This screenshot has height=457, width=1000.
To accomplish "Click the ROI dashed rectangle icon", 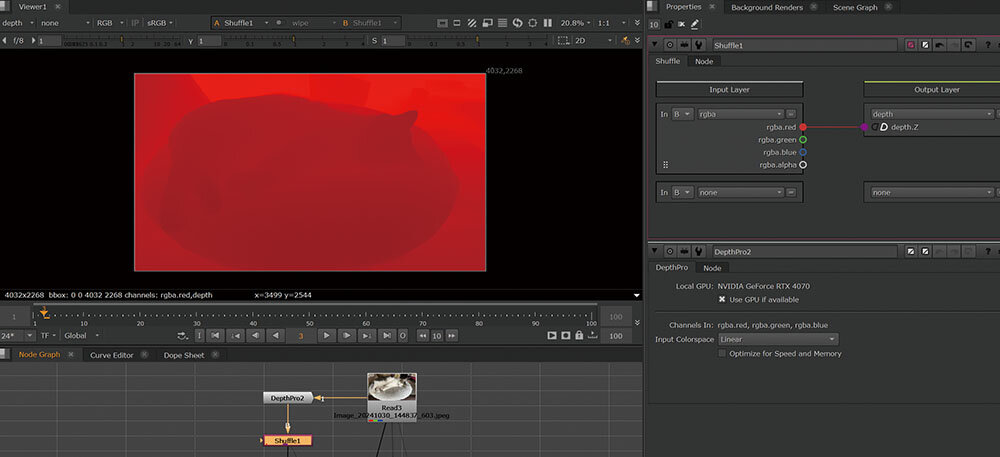I will [563, 40].
